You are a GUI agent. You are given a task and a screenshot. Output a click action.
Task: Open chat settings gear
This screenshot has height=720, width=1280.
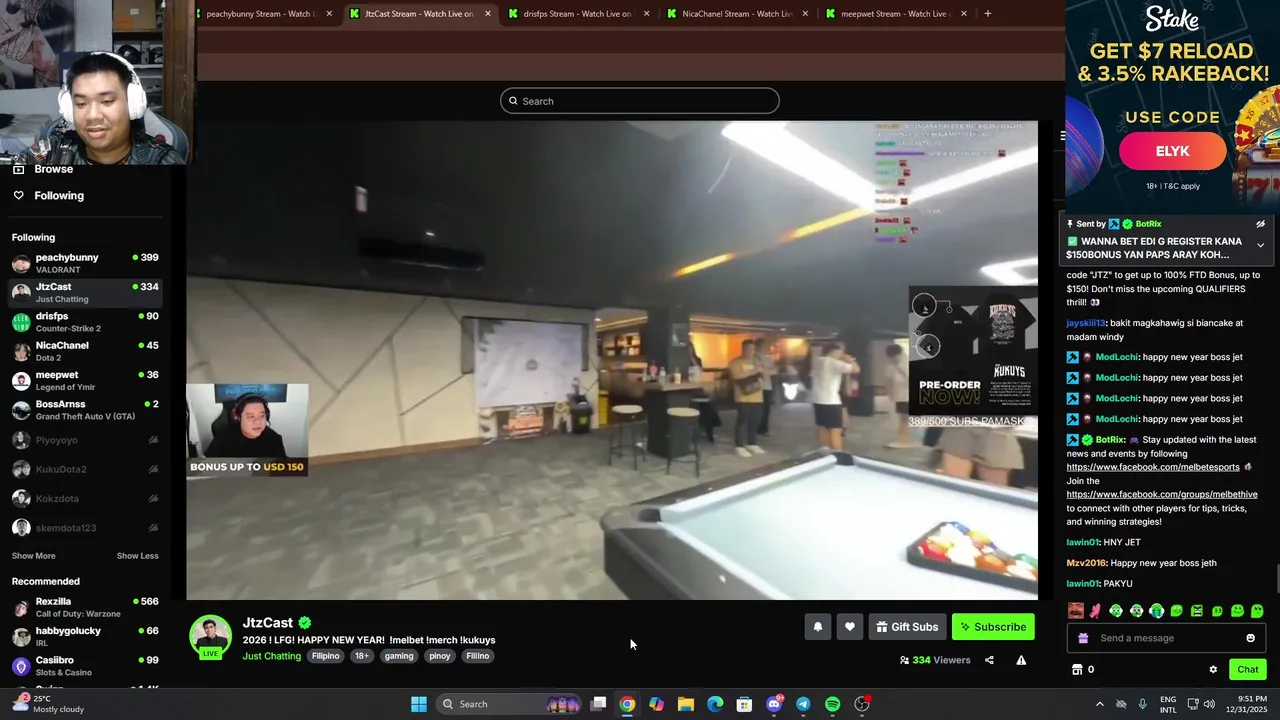pos(1213,670)
